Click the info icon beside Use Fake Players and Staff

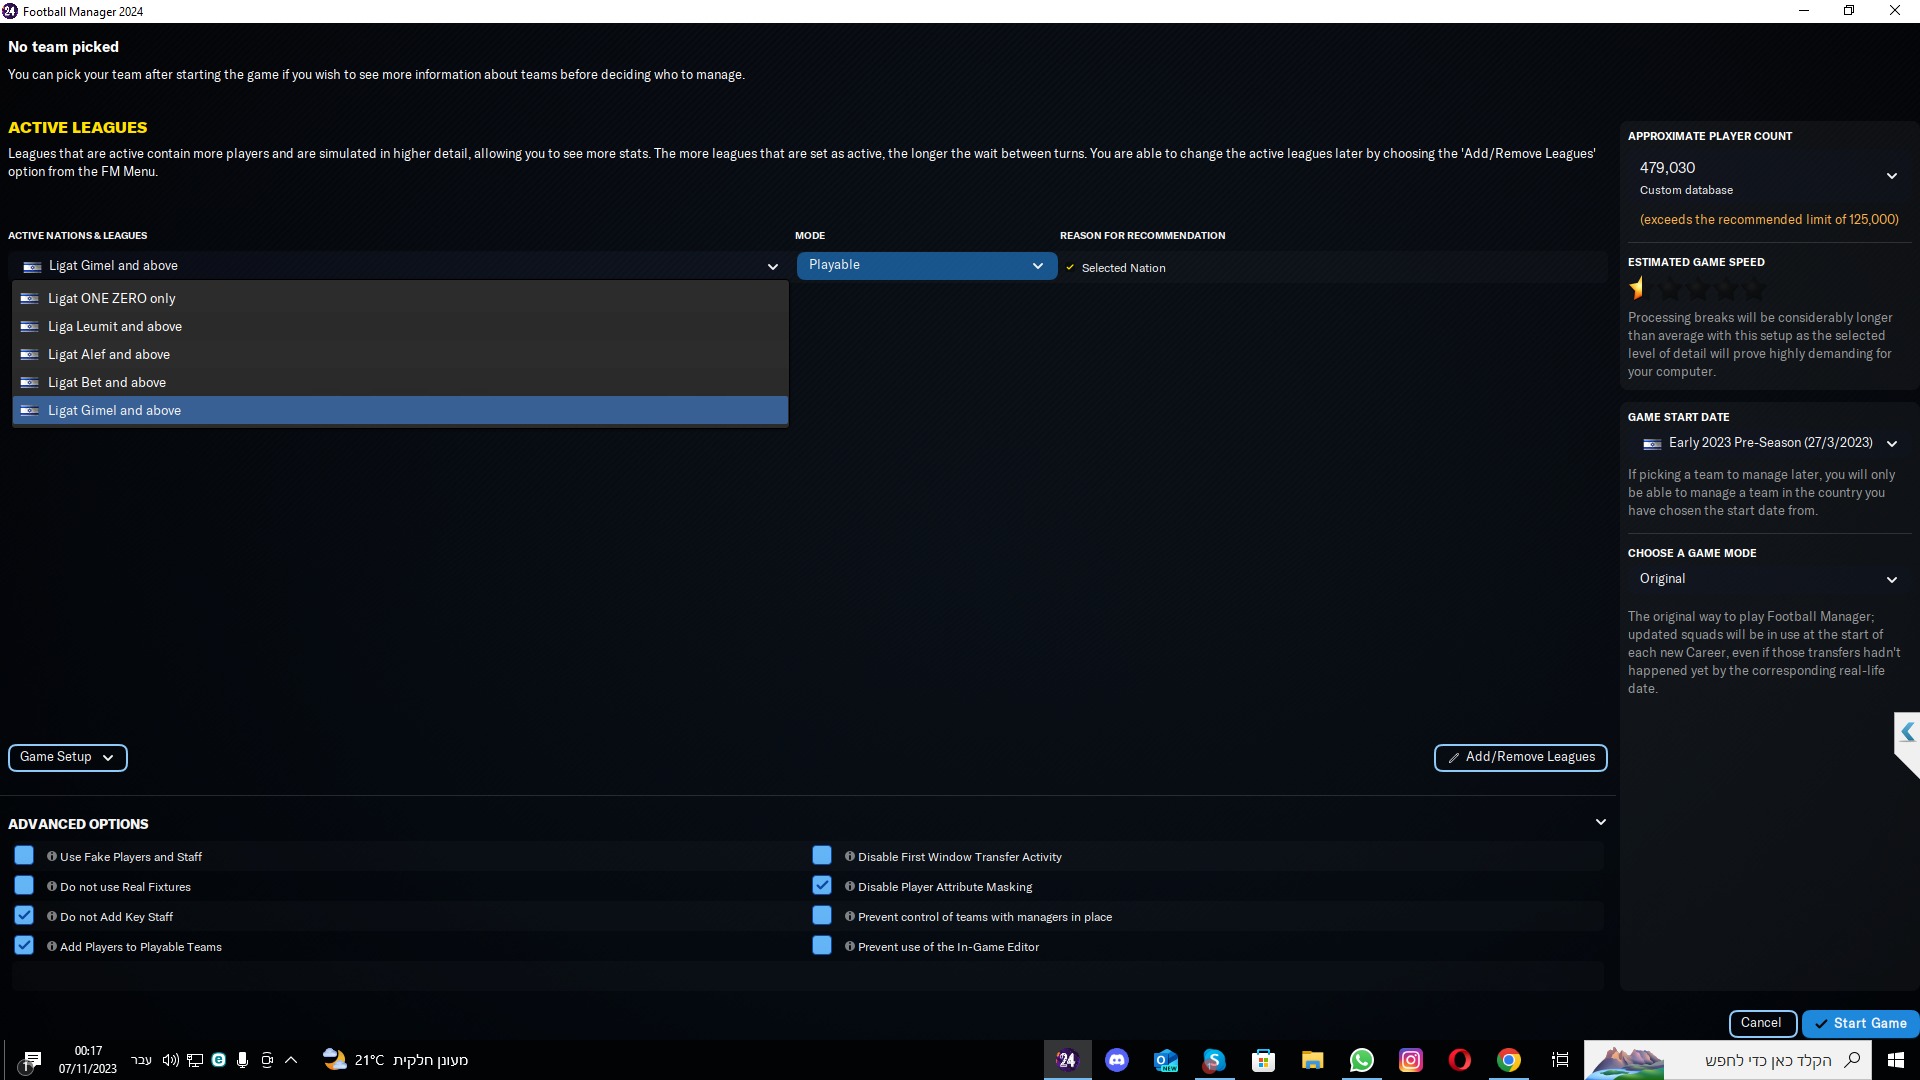point(52,857)
